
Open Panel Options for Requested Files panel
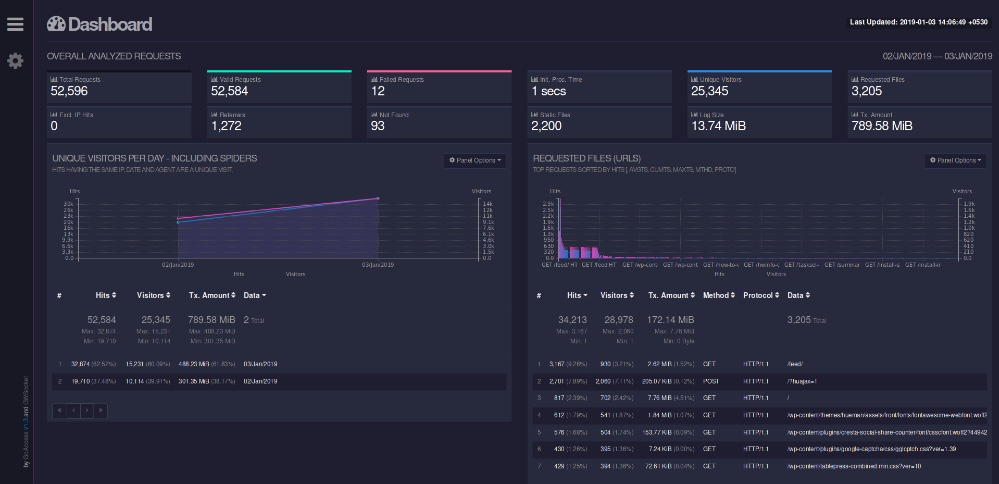955,160
